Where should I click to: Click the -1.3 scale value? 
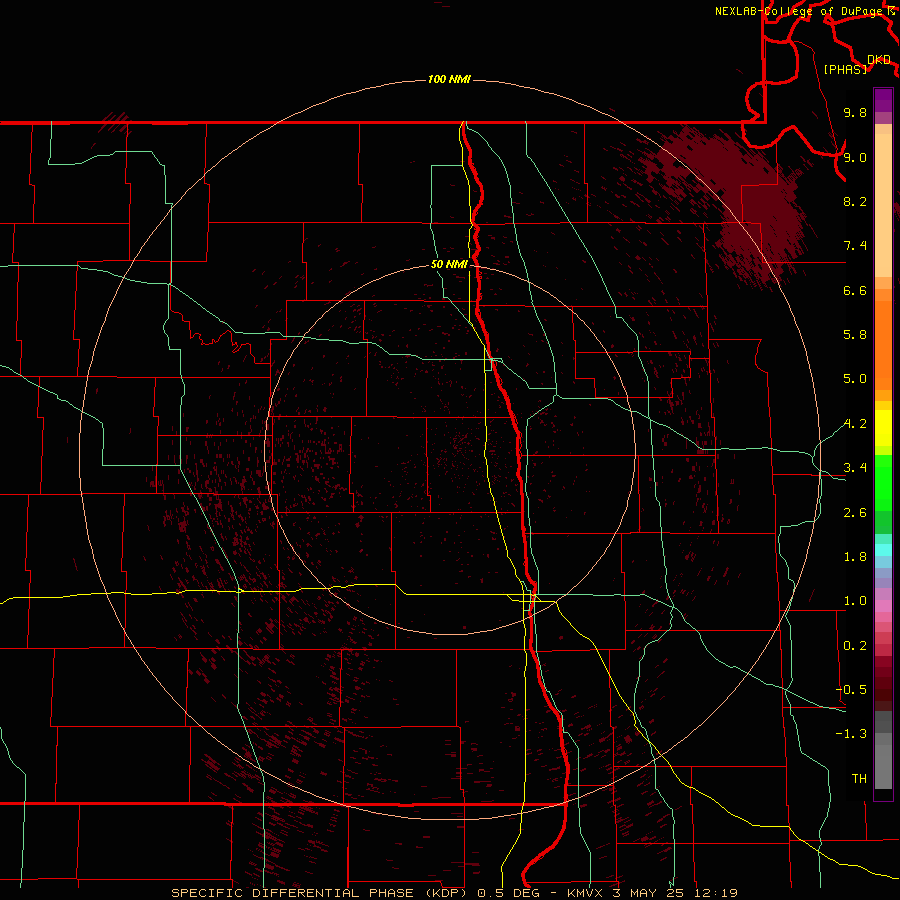(851, 734)
